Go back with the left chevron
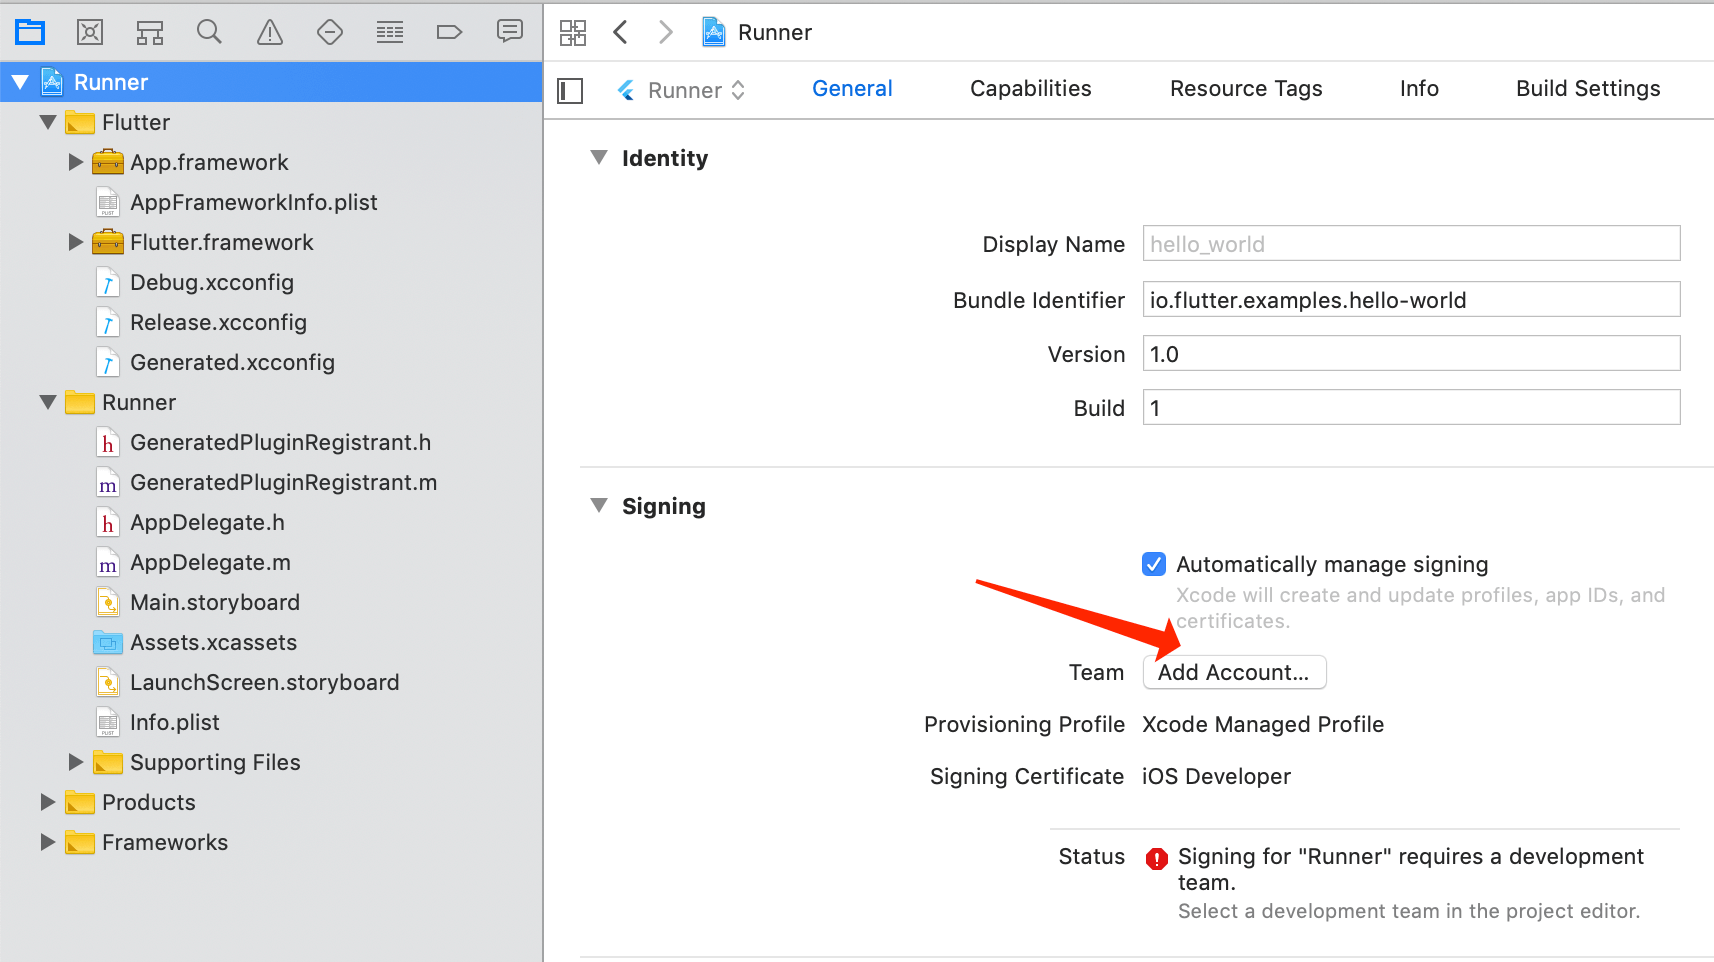Image resolution: width=1714 pixels, height=962 pixels. click(620, 32)
